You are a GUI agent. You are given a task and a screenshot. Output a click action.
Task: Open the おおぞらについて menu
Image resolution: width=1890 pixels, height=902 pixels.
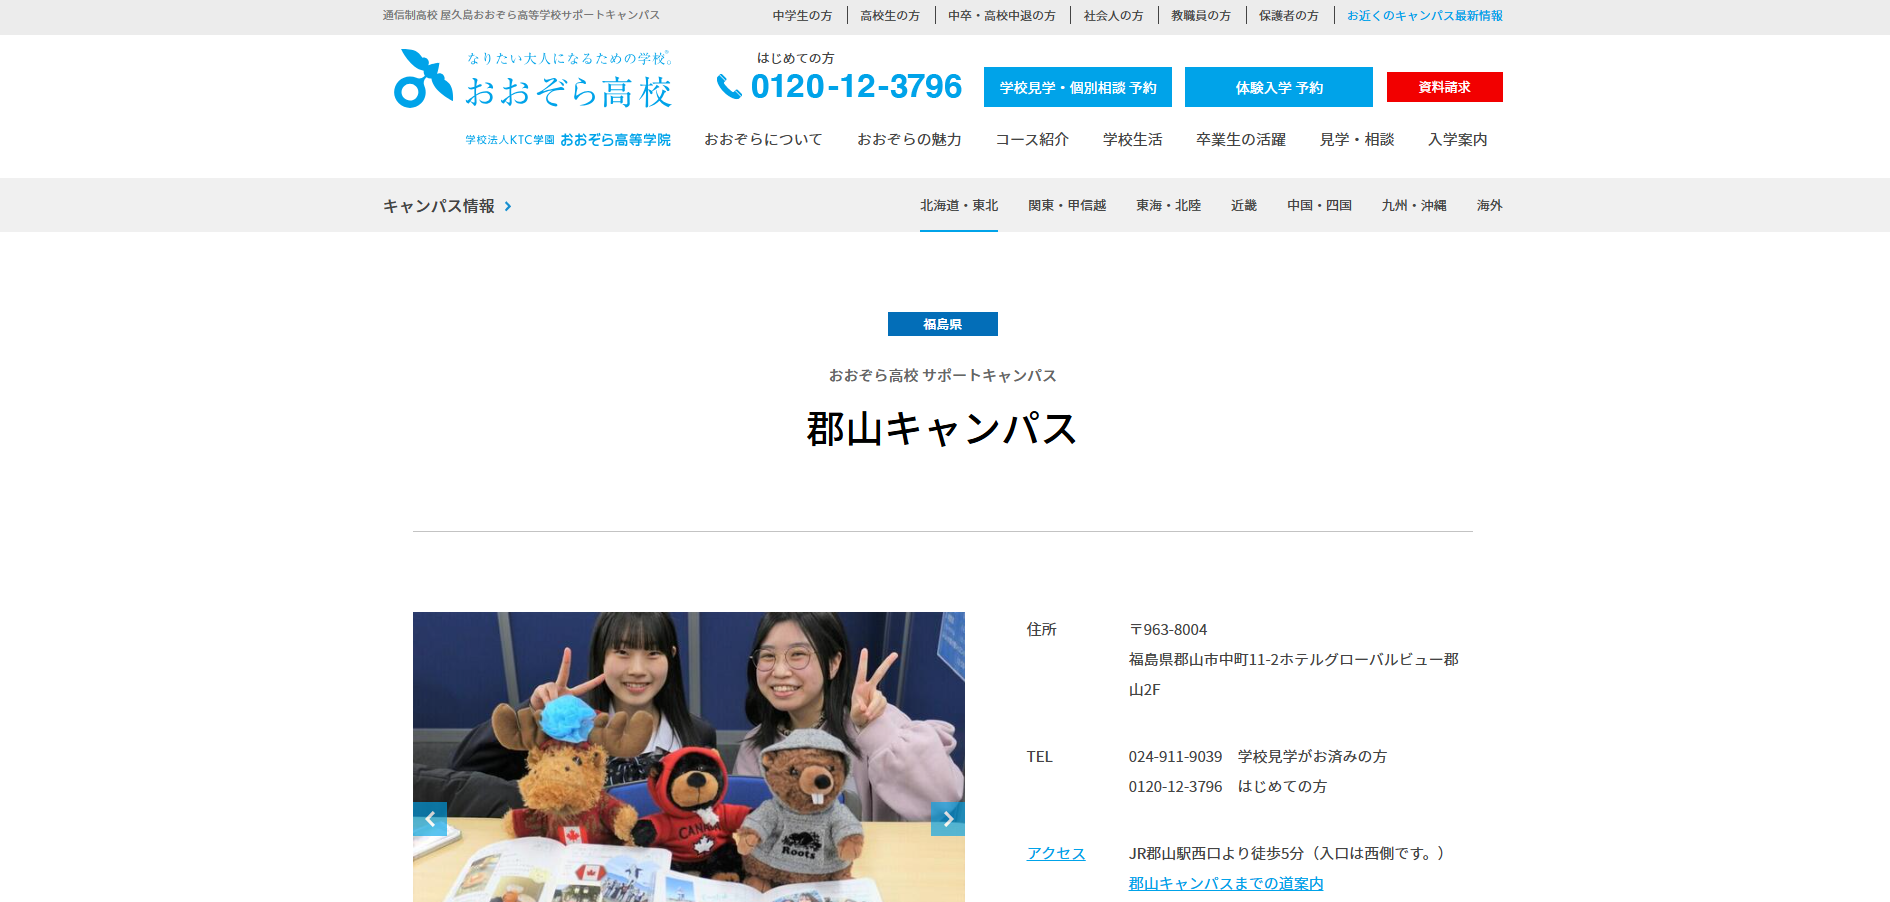(x=763, y=140)
